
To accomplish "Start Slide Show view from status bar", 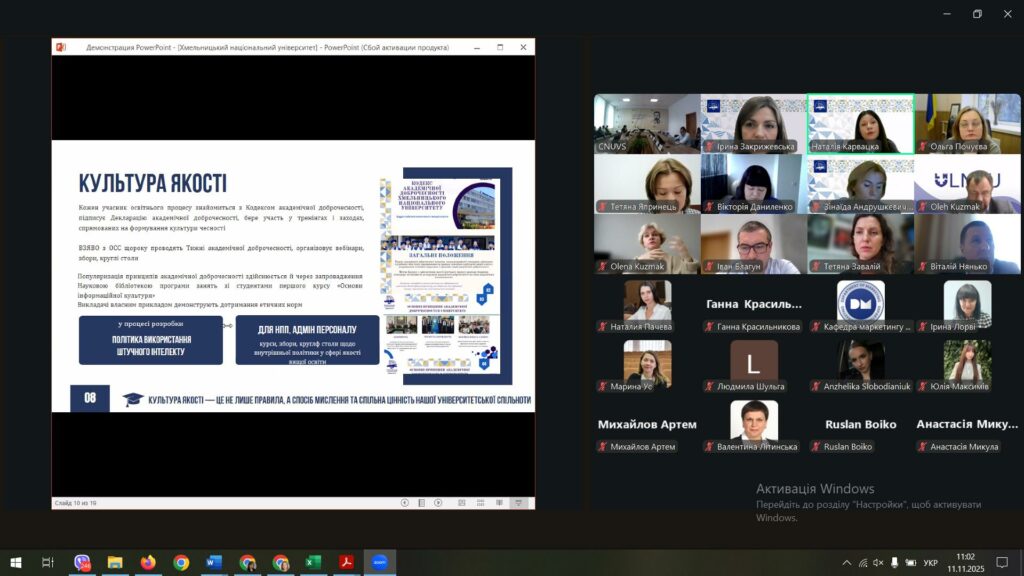I will click(x=519, y=502).
